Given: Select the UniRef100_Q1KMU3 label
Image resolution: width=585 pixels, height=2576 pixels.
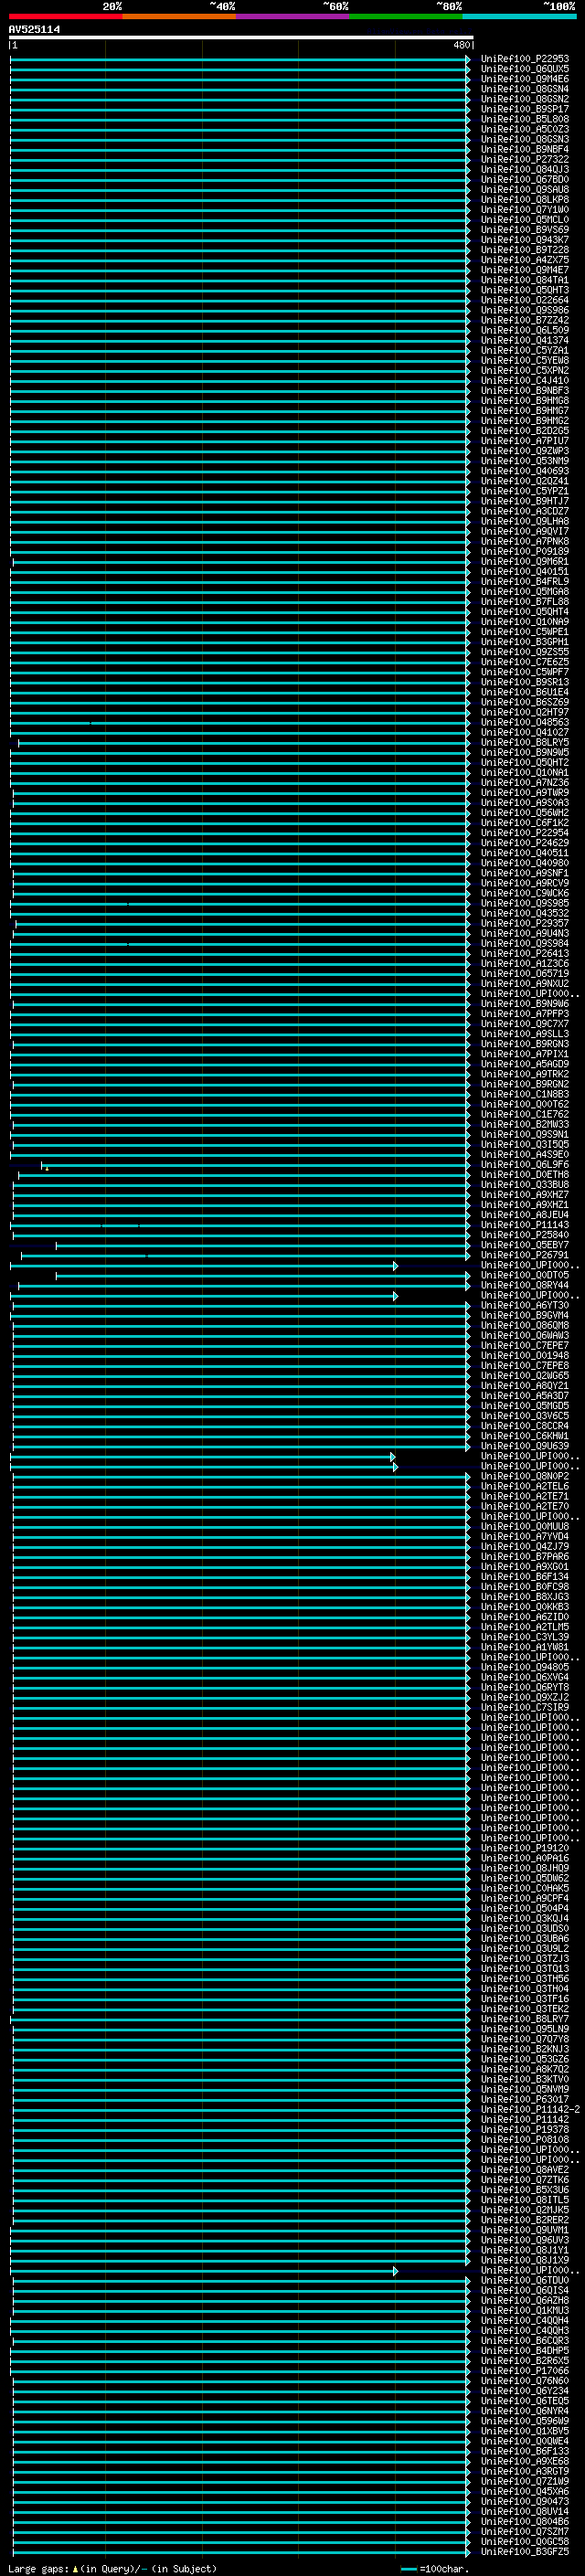Looking at the screenshot, I should point(524,2310).
